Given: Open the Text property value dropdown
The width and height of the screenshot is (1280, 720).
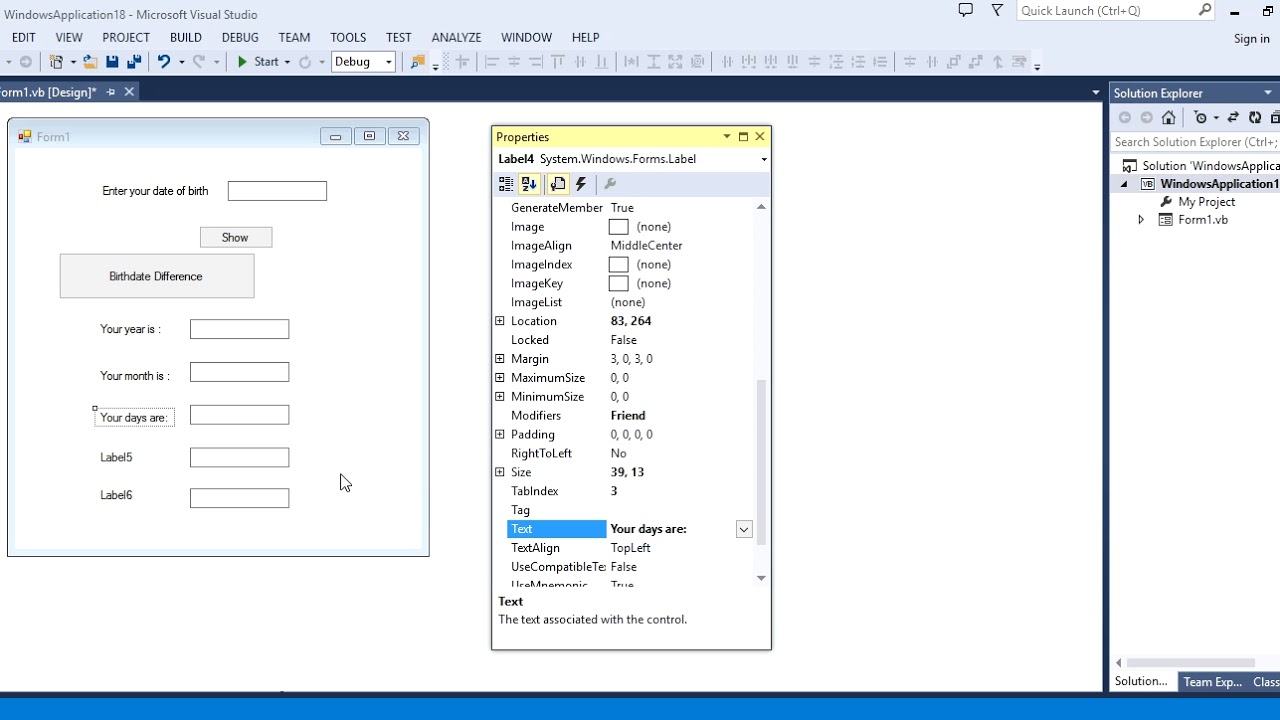Looking at the screenshot, I should (744, 529).
